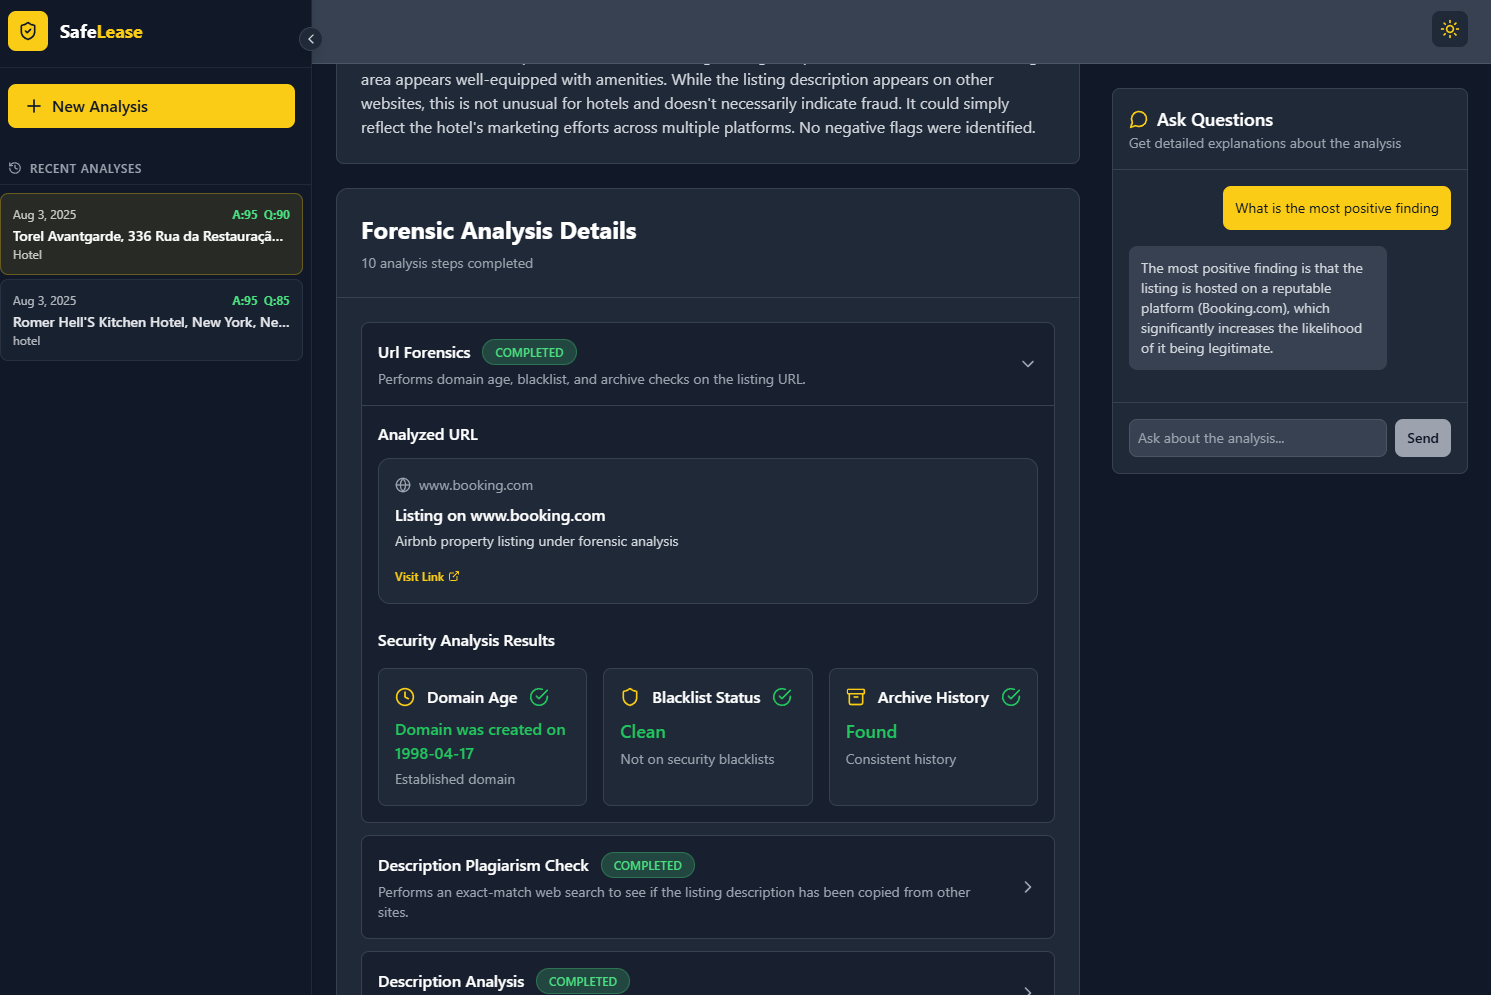
Task: Click the Archive History green checkmark
Action: pos(1011,697)
